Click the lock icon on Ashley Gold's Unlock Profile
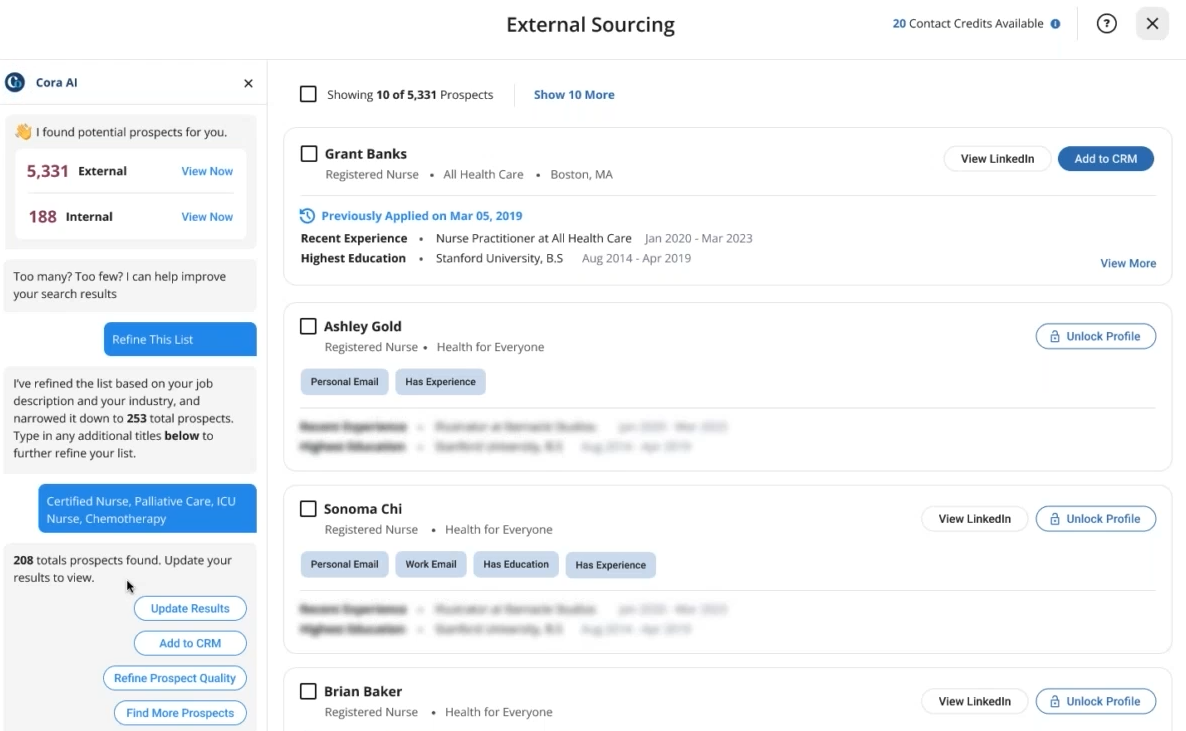Image resolution: width=1186 pixels, height=731 pixels. (1055, 336)
